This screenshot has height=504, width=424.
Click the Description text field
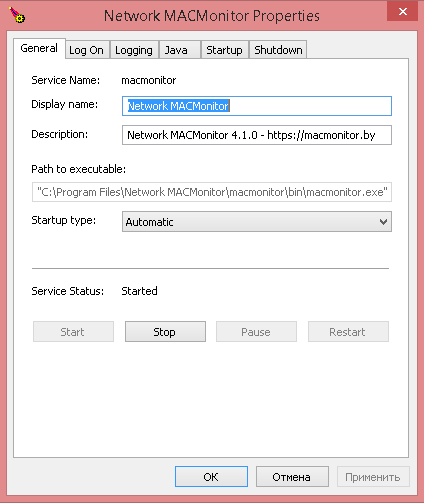(257, 135)
